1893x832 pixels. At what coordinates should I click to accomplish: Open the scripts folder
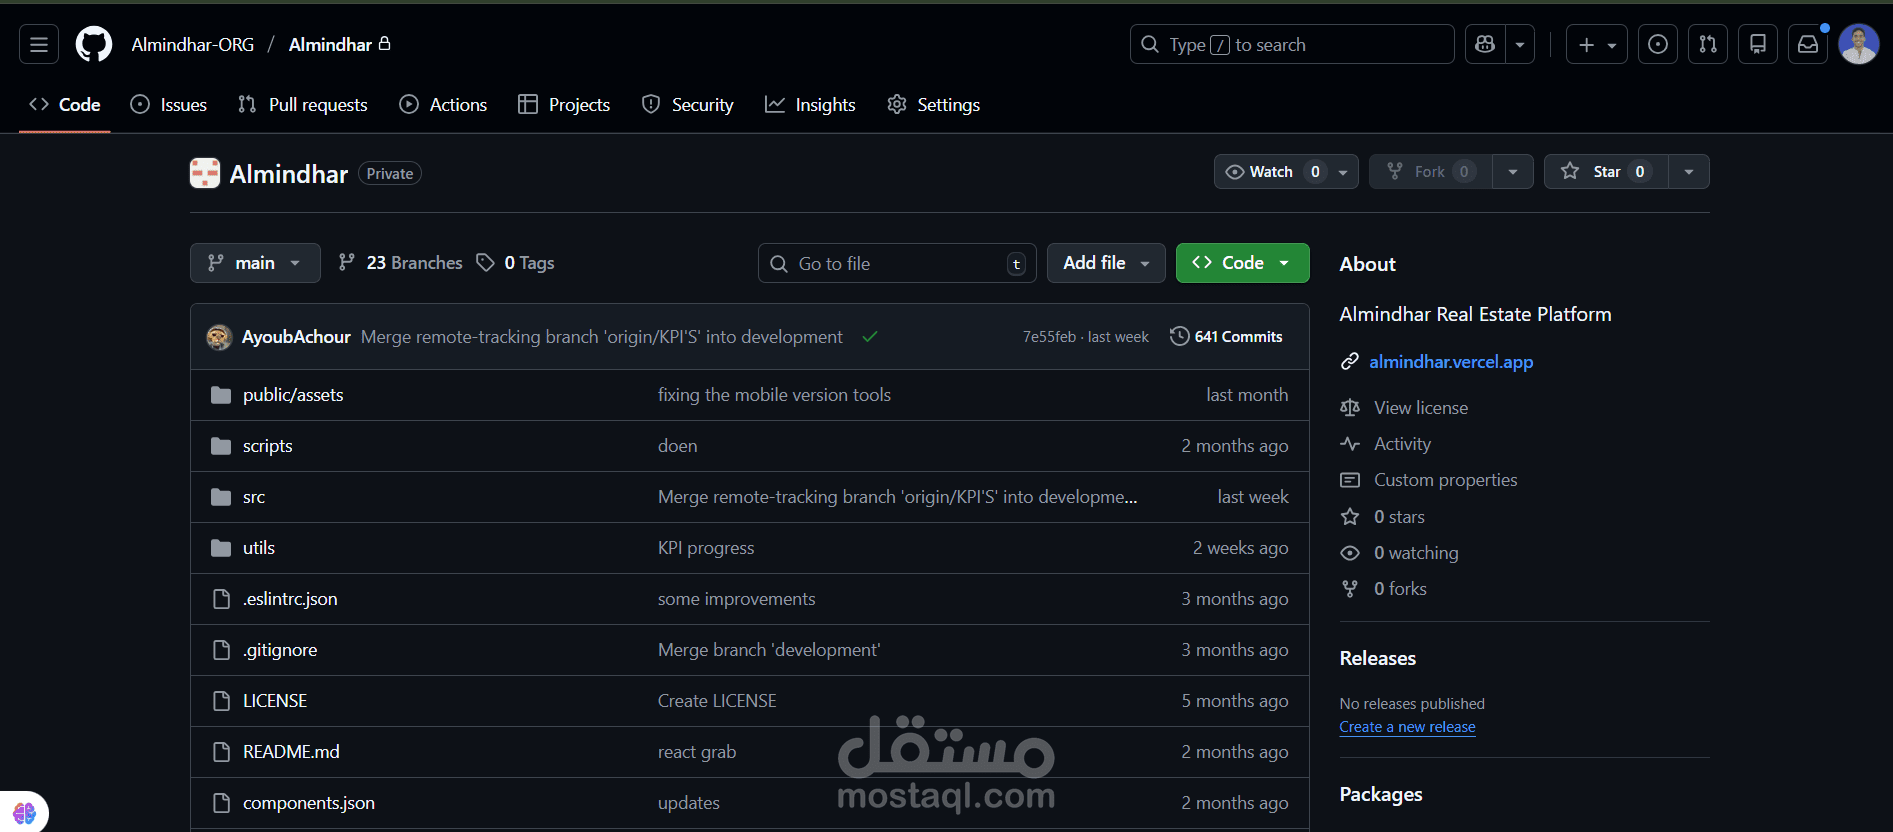[x=268, y=446]
